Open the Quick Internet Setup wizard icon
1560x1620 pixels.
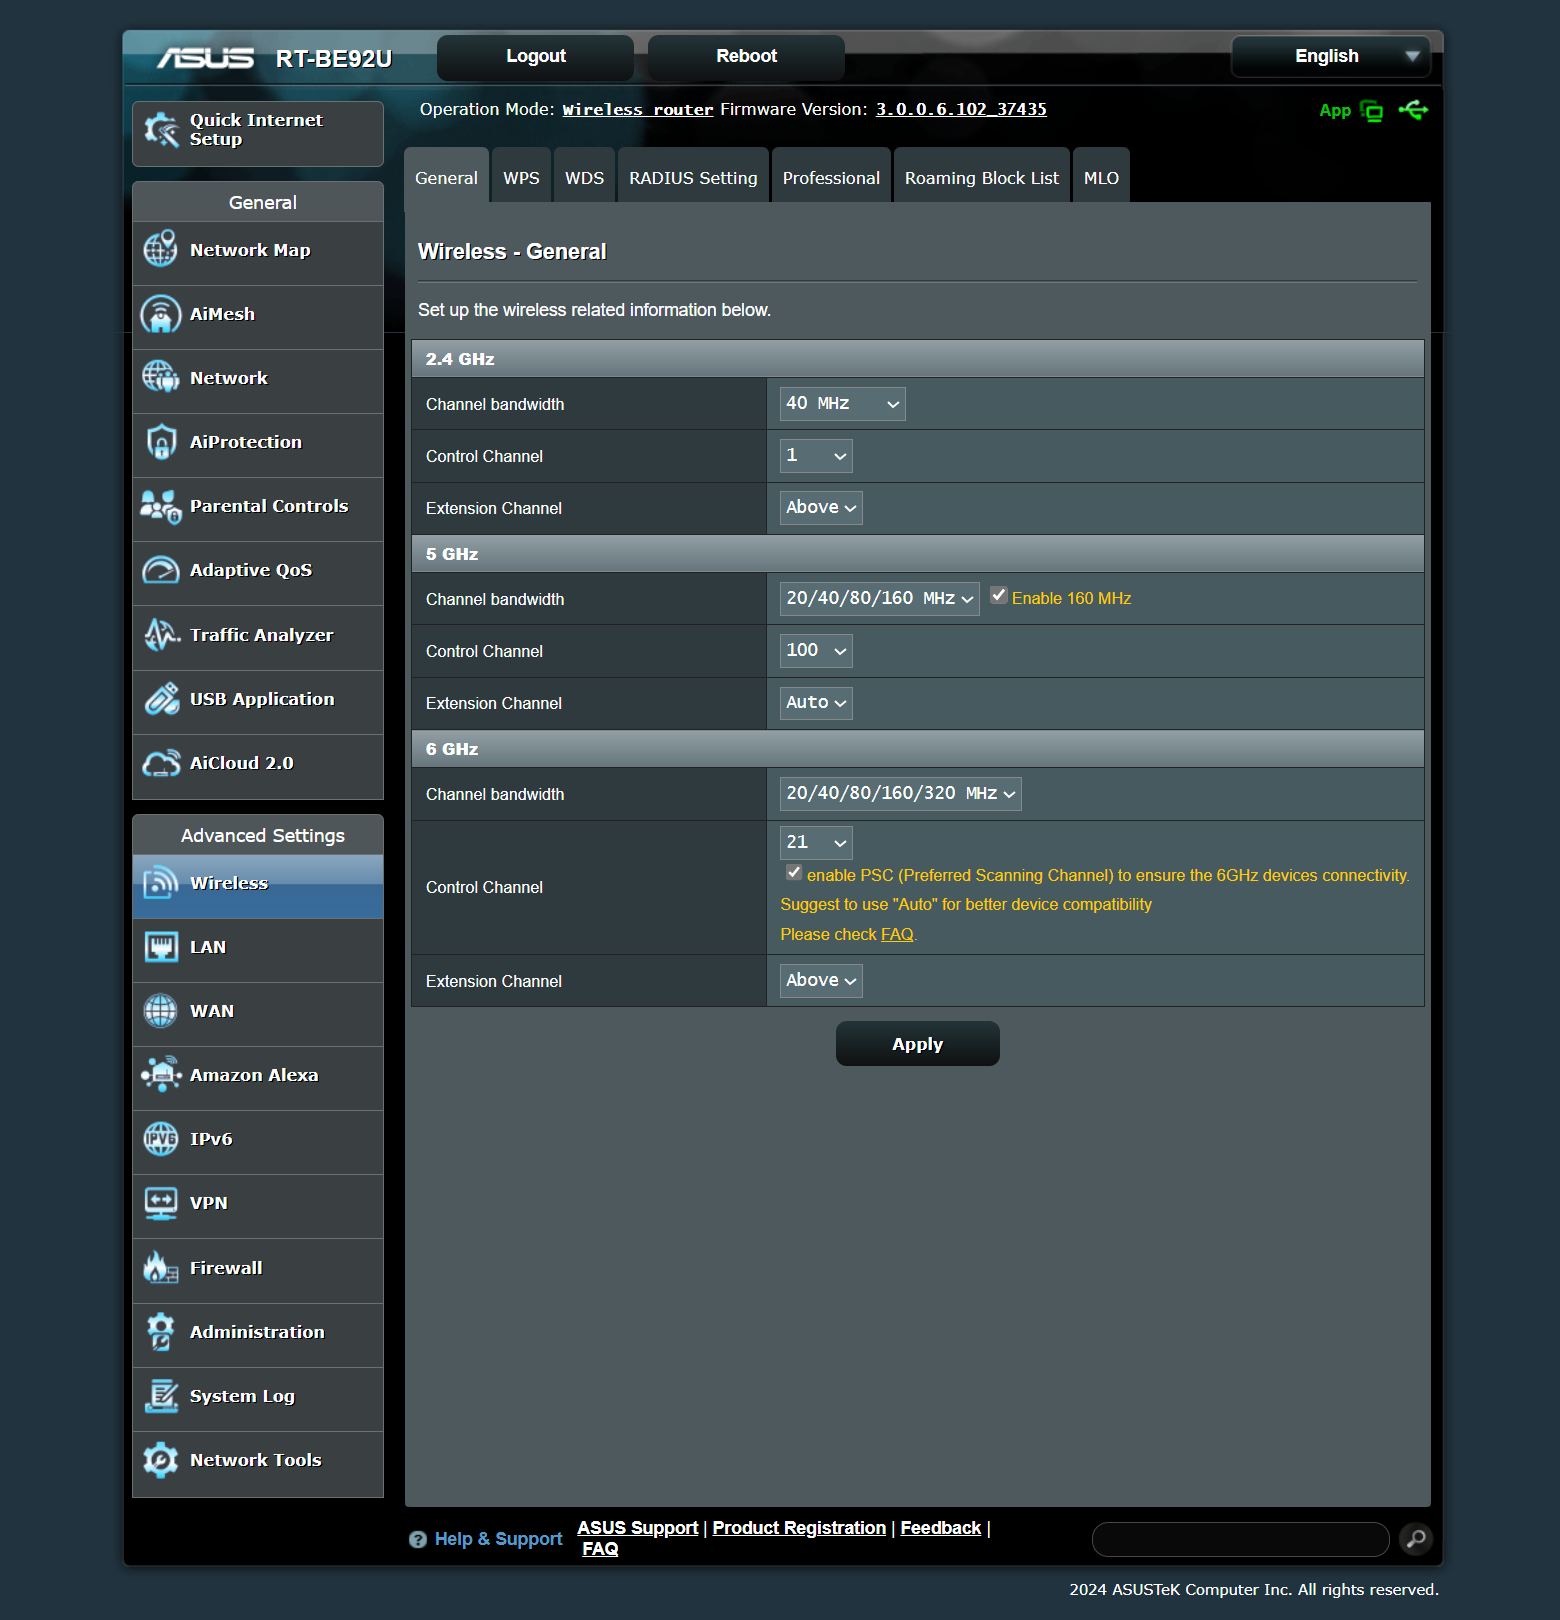coord(161,130)
